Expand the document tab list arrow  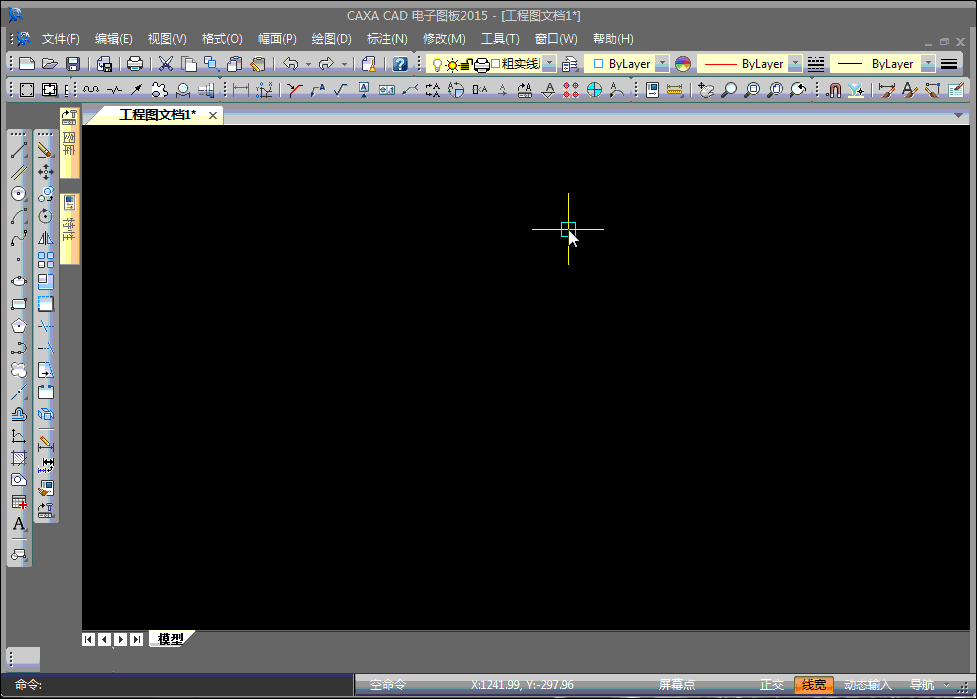958,115
